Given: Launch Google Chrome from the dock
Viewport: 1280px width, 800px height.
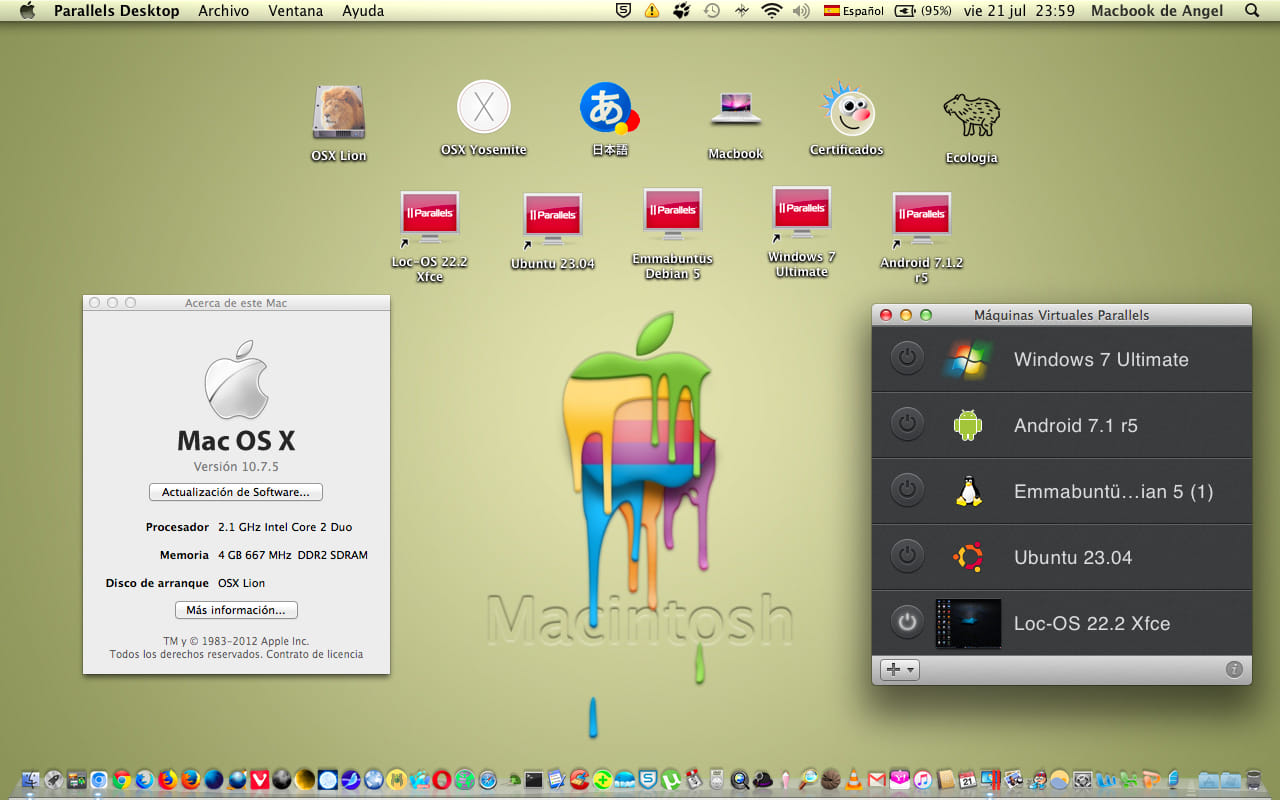Looking at the screenshot, I should (x=121, y=780).
